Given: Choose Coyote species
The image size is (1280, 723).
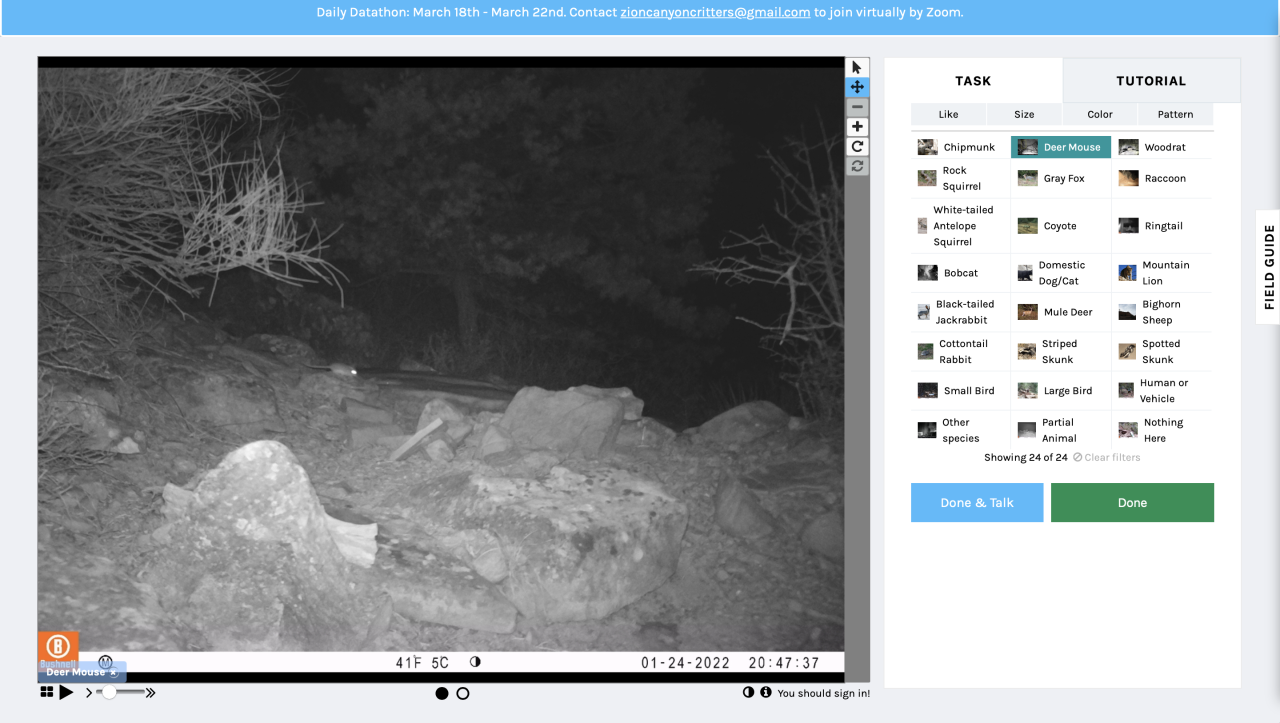Looking at the screenshot, I should pos(1061,226).
